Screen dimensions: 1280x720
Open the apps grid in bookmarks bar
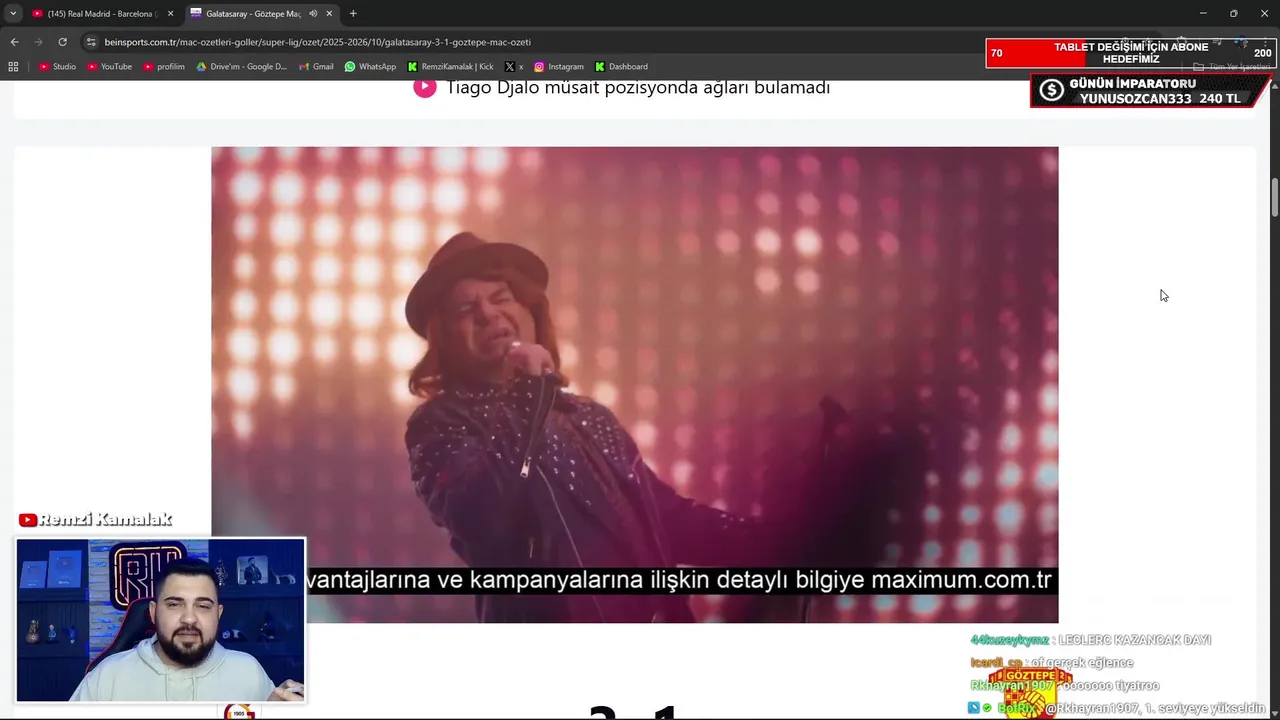click(13, 66)
